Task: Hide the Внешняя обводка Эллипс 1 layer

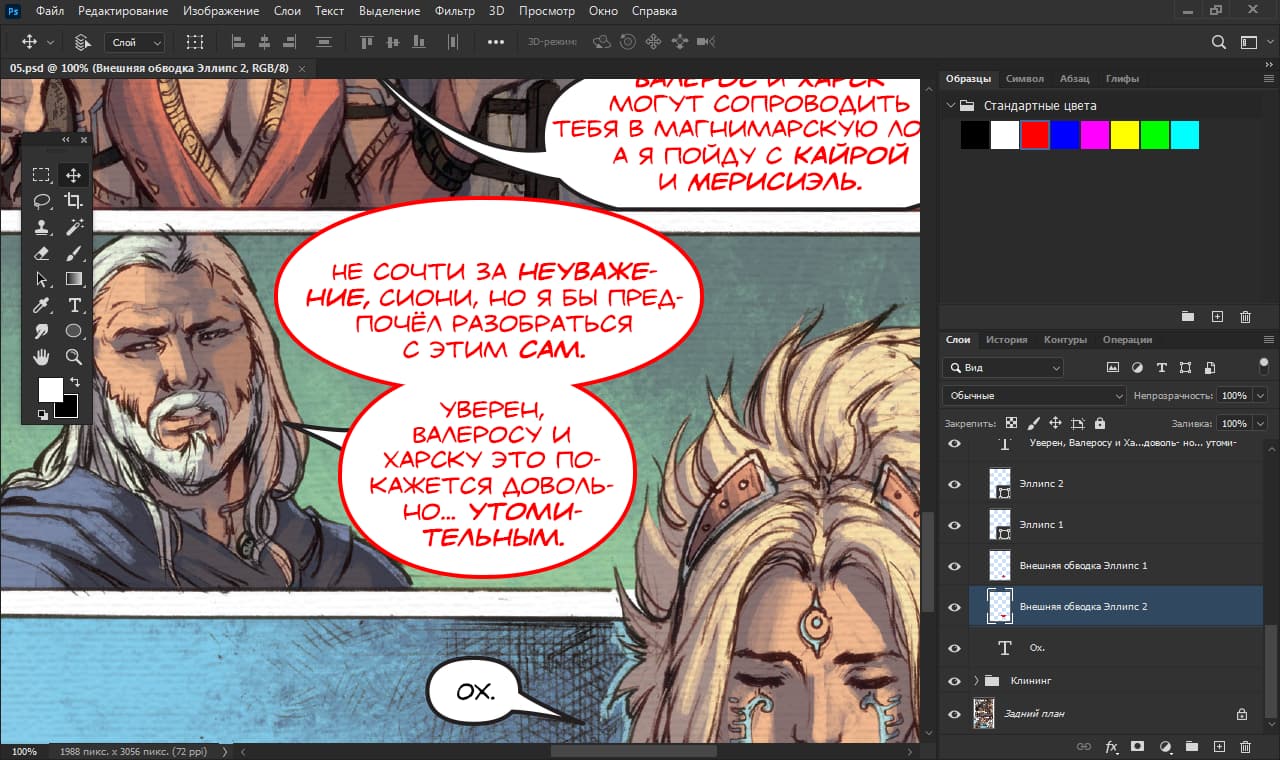Action: pyautogui.click(x=954, y=566)
